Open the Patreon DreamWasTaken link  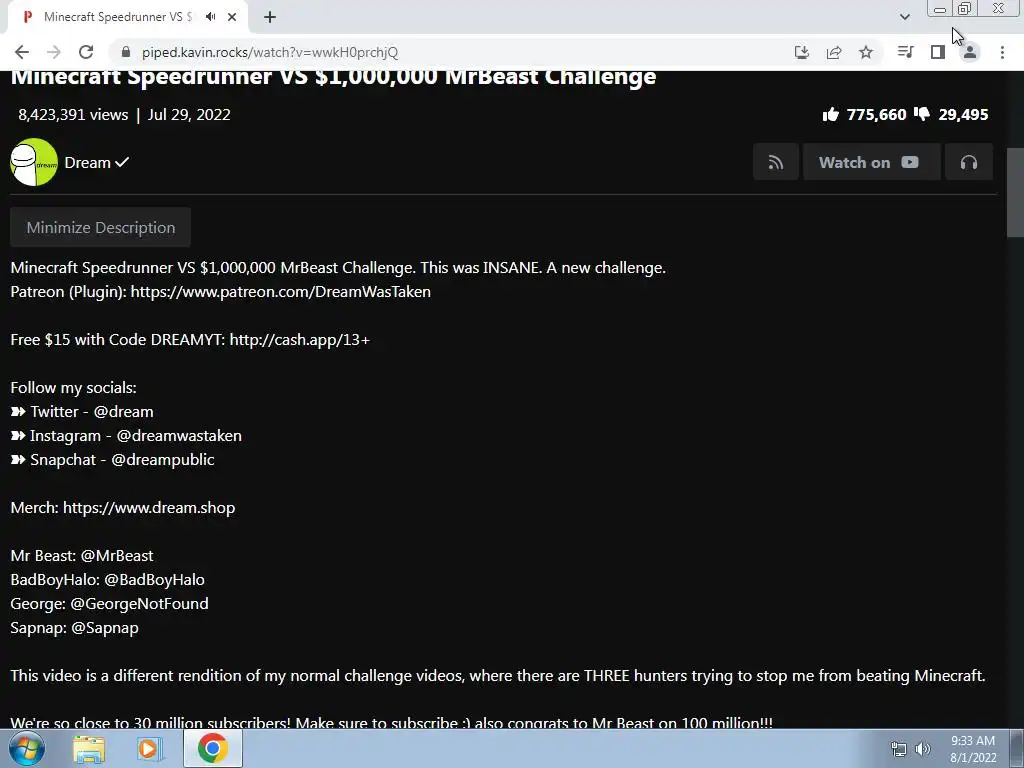pos(281,292)
